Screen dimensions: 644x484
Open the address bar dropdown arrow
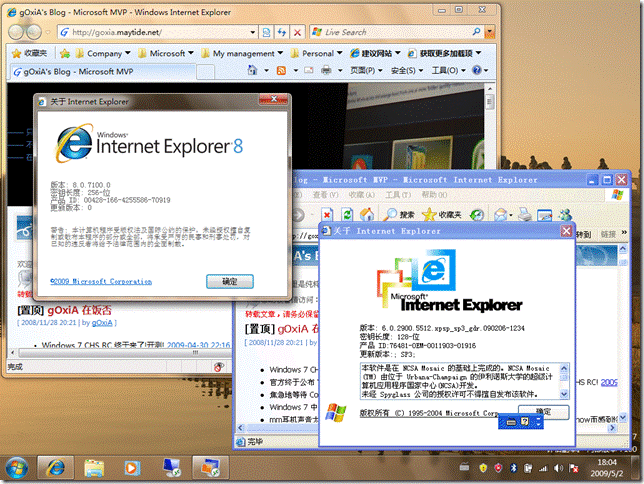tap(253, 32)
